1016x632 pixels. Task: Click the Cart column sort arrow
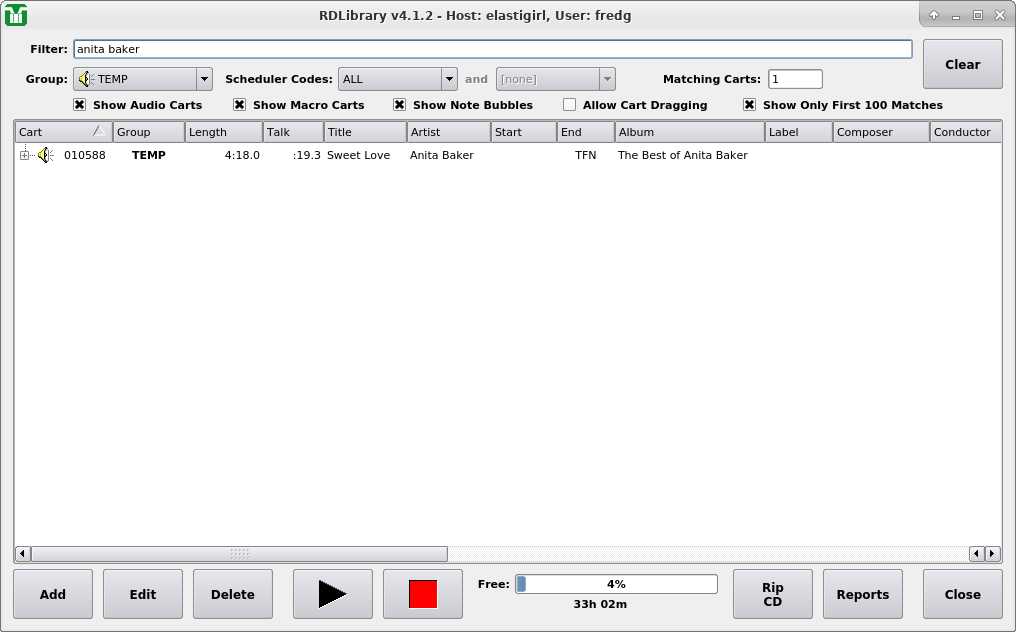pos(99,131)
